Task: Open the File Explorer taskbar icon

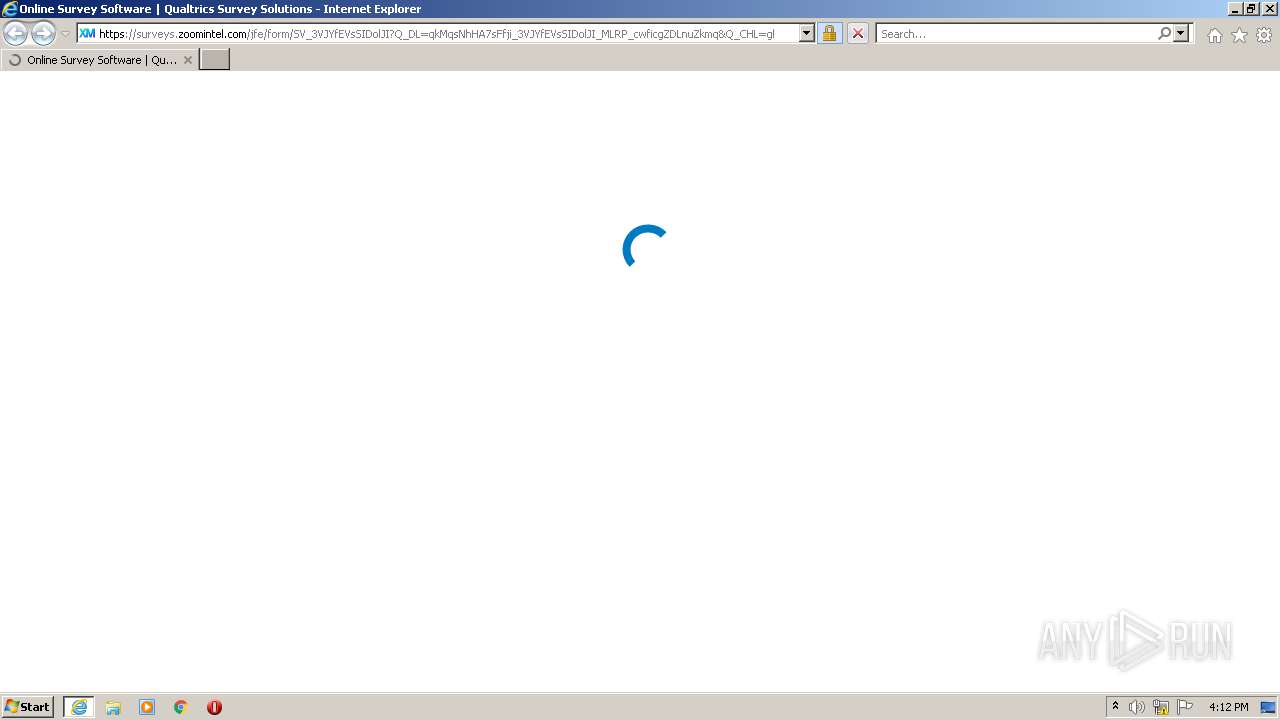Action: coord(113,707)
